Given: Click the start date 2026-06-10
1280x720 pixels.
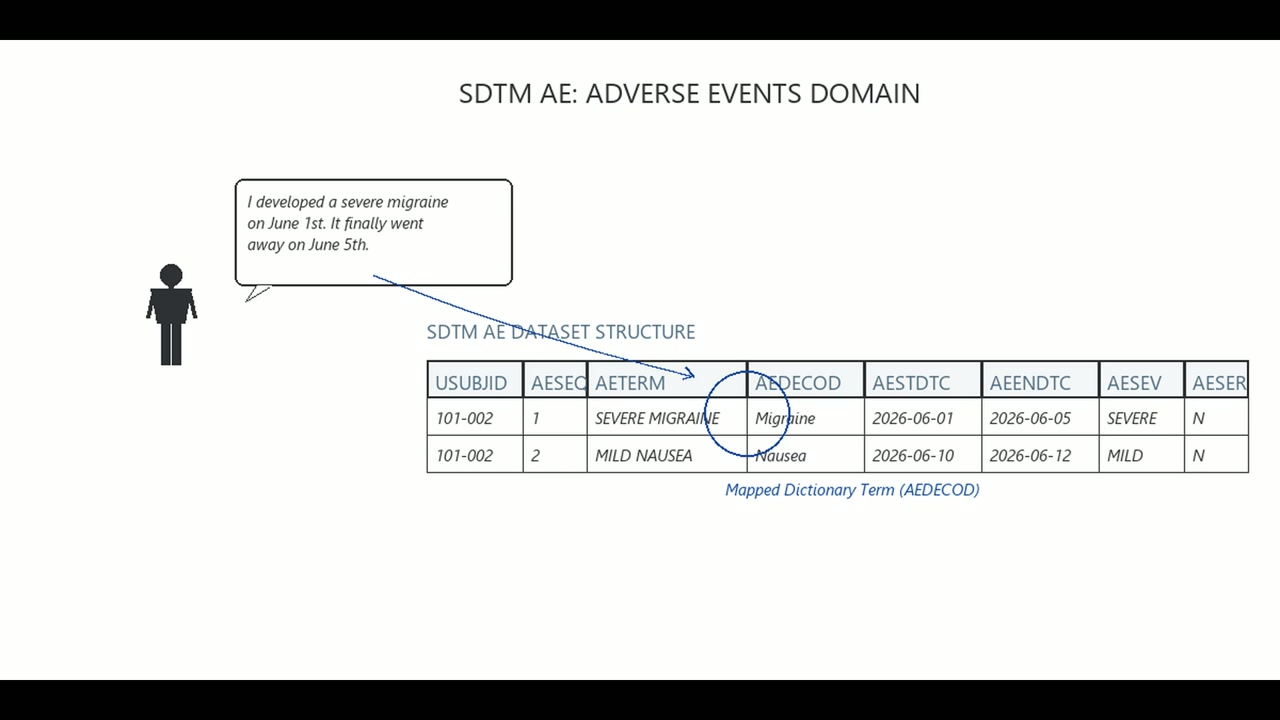Looking at the screenshot, I should (x=923, y=455).
